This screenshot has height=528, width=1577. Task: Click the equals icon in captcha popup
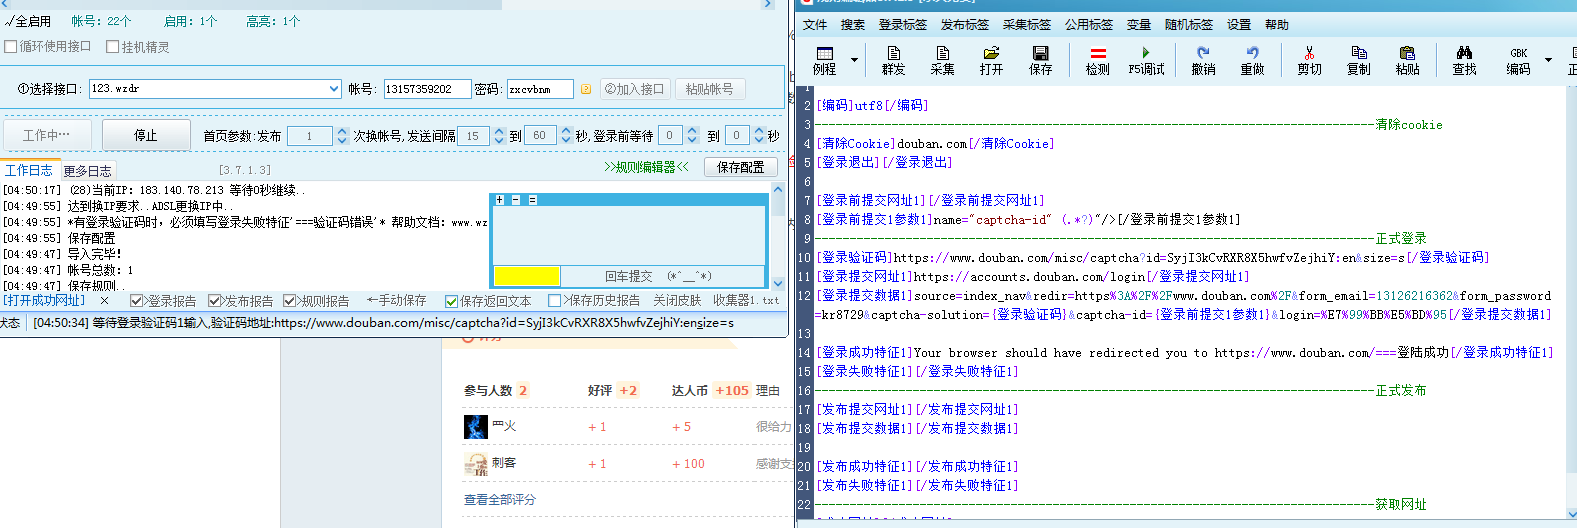[532, 200]
